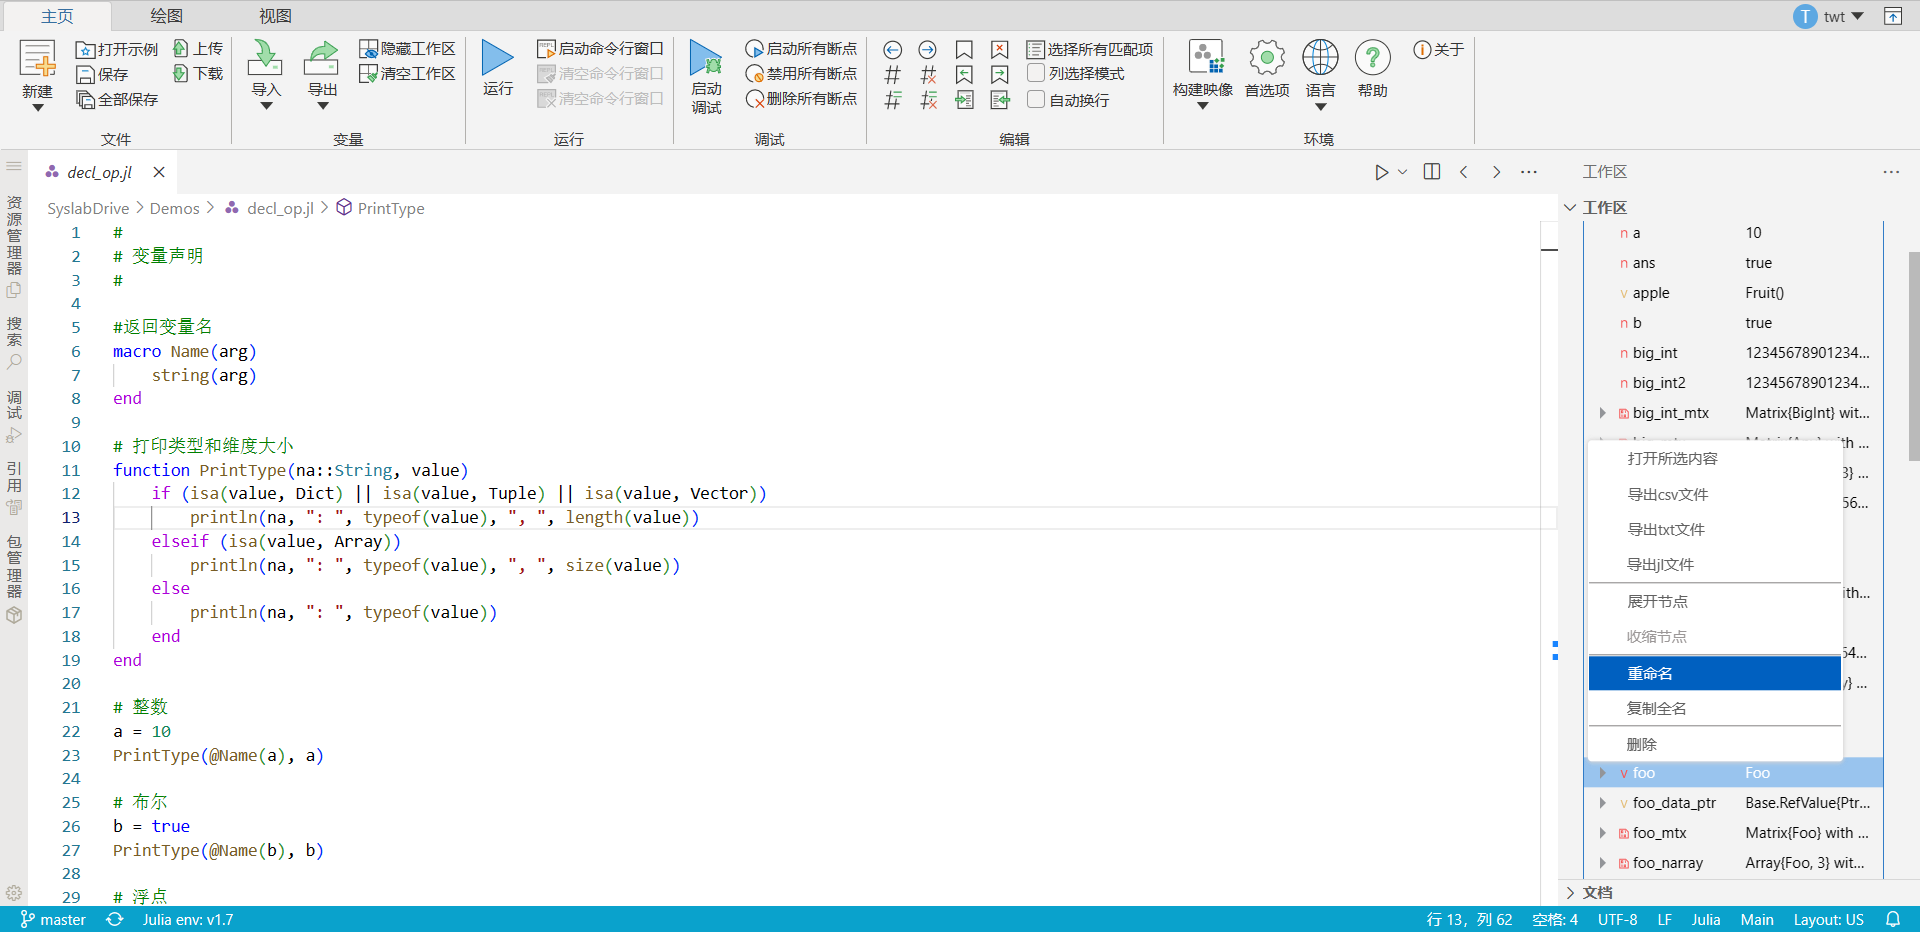Click 禁用所有断点

pyautogui.click(x=801, y=74)
